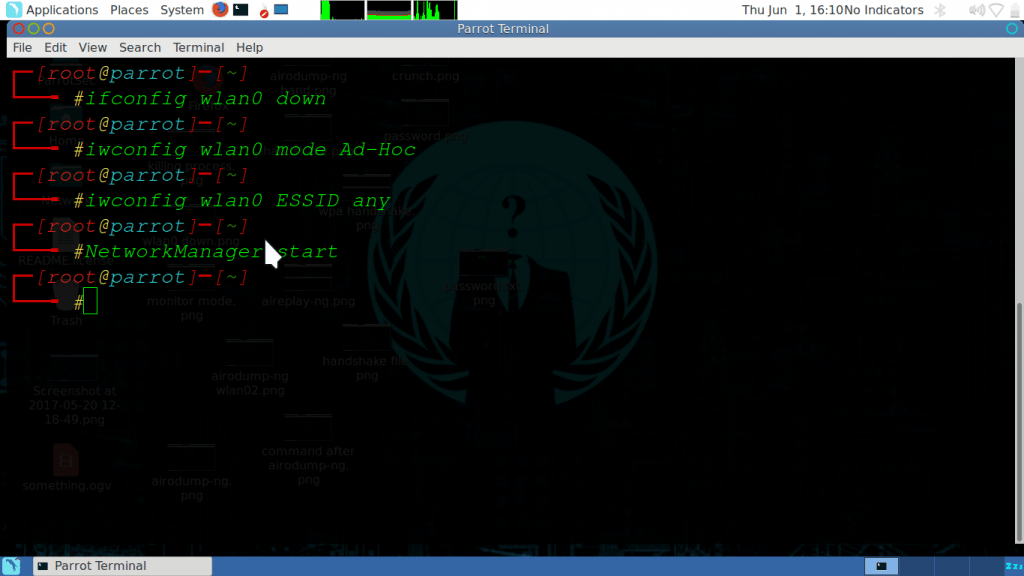Launch Firefox from the top panel
Viewport: 1024px width, 576px height.
[220, 10]
